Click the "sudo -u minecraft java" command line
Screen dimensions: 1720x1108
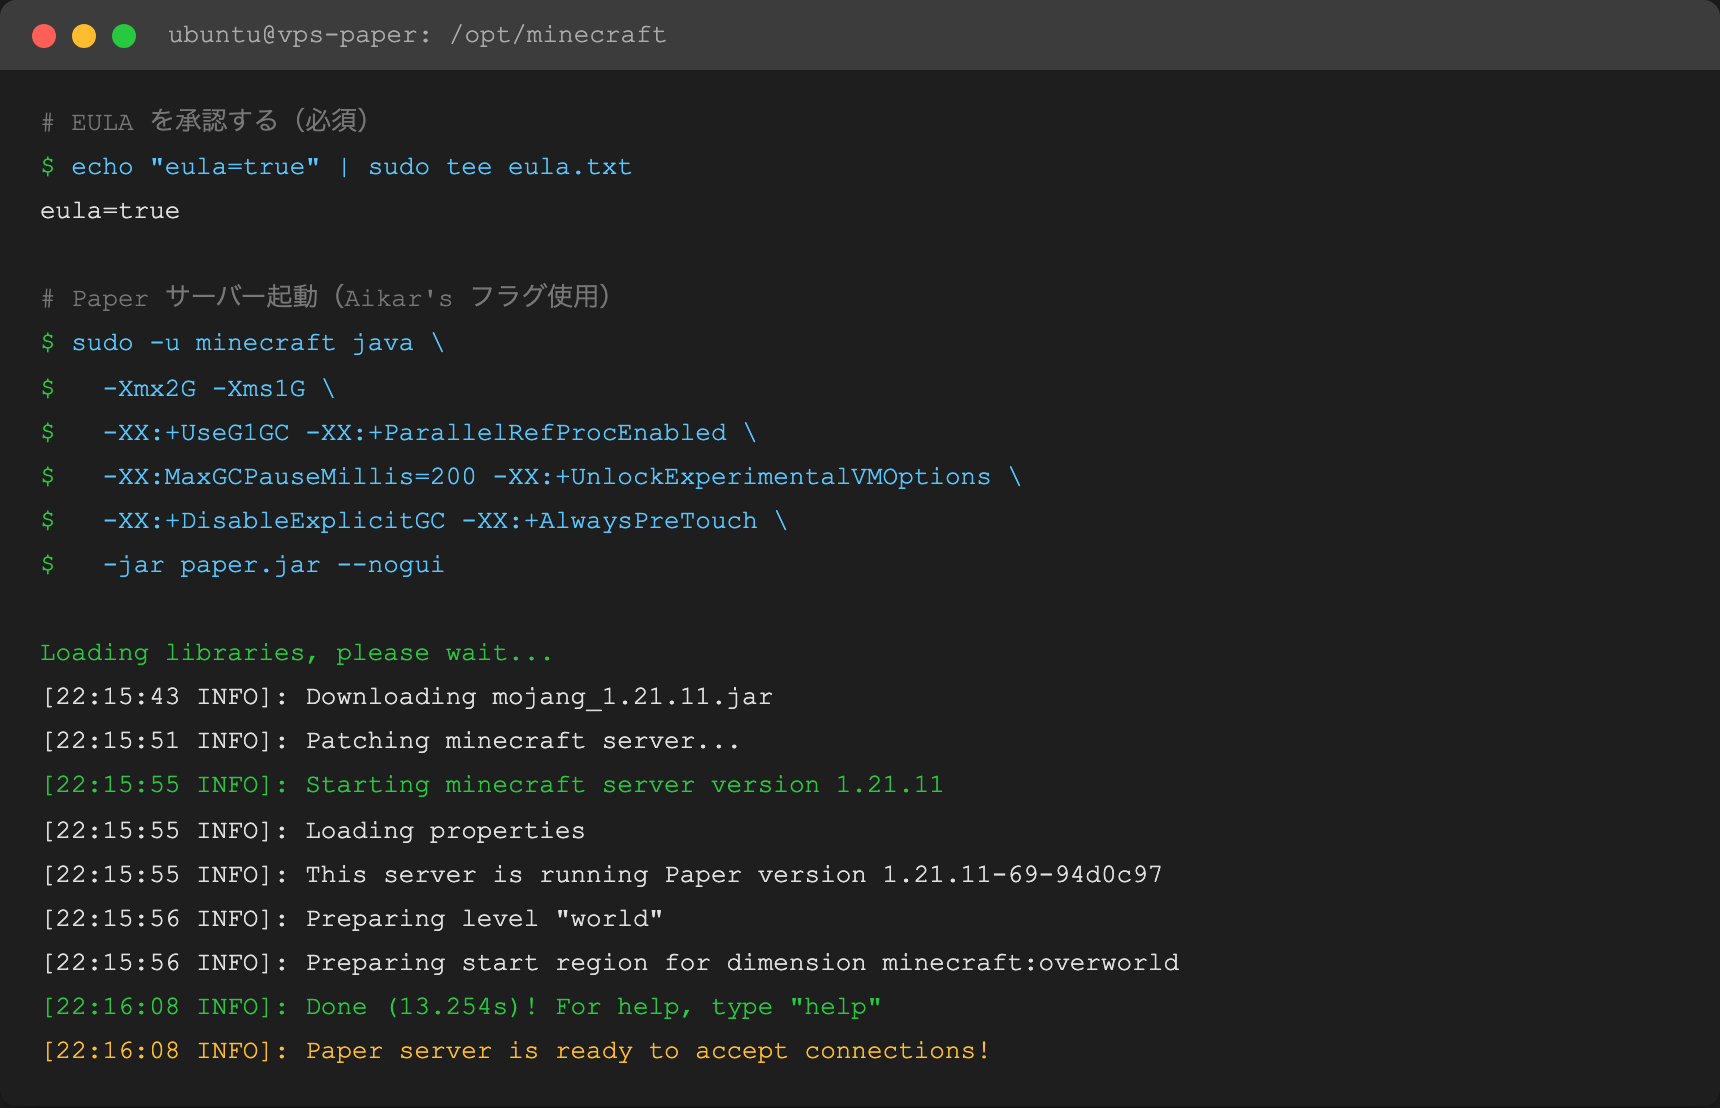(243, 343)
